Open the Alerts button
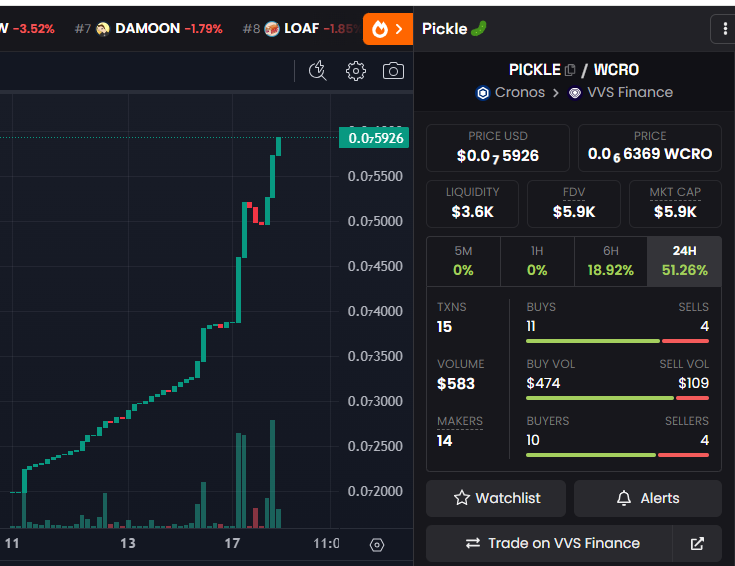735x566 pixels. click(648, 498)
